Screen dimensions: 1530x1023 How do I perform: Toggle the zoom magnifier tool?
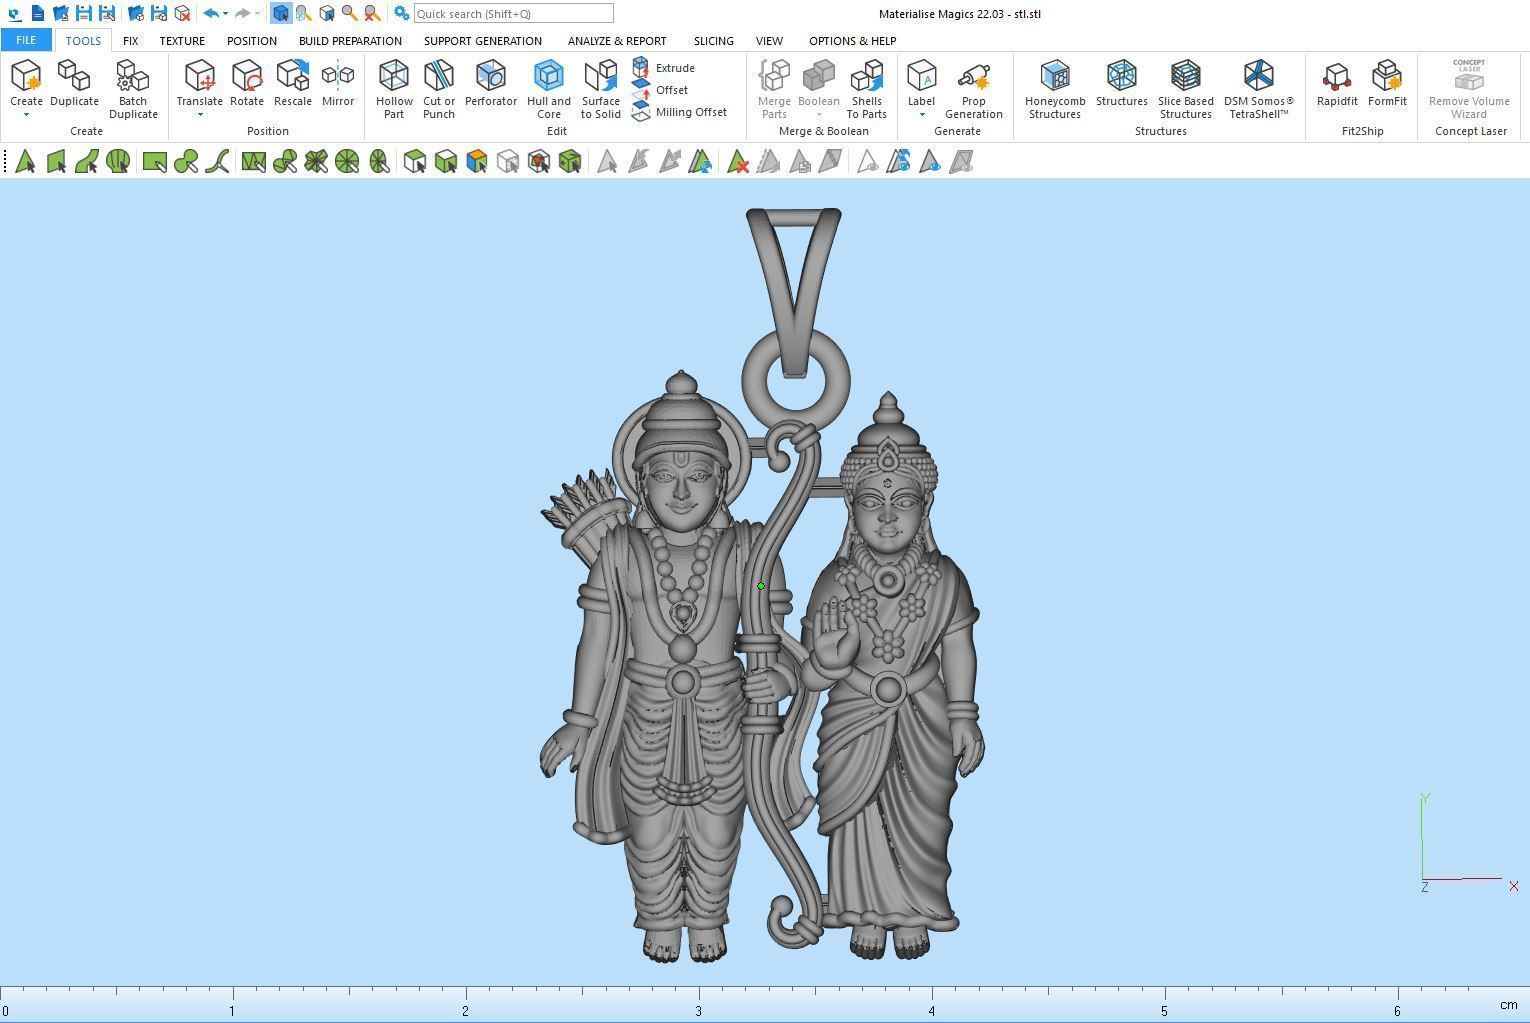tap(349, 13)
